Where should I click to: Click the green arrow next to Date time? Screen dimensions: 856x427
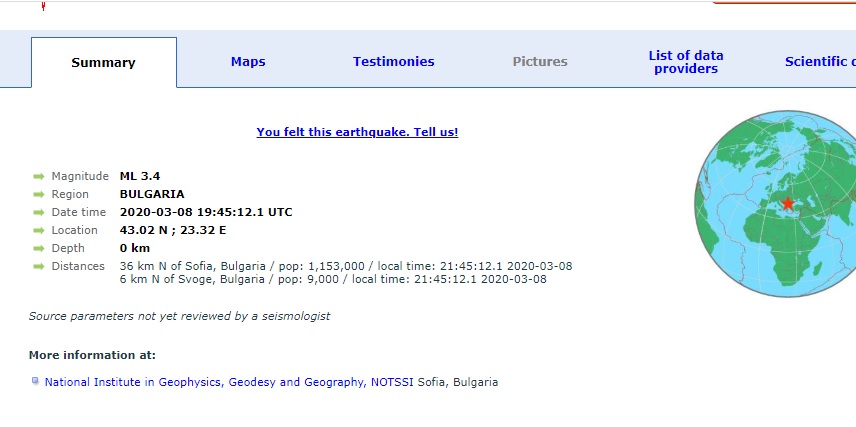[x=39, y=213]
